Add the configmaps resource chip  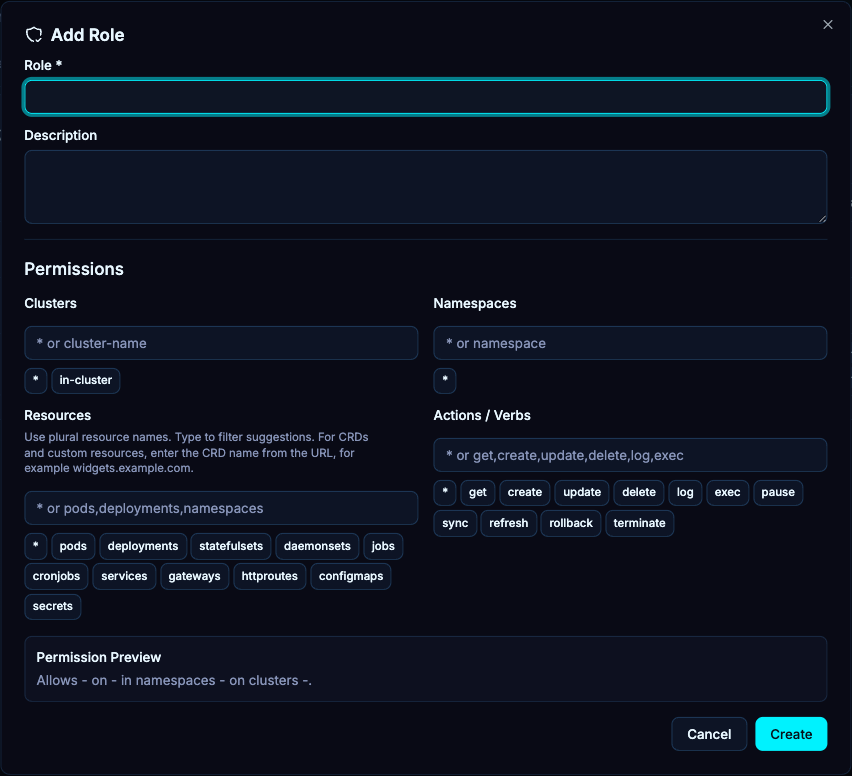pos(351,576)
